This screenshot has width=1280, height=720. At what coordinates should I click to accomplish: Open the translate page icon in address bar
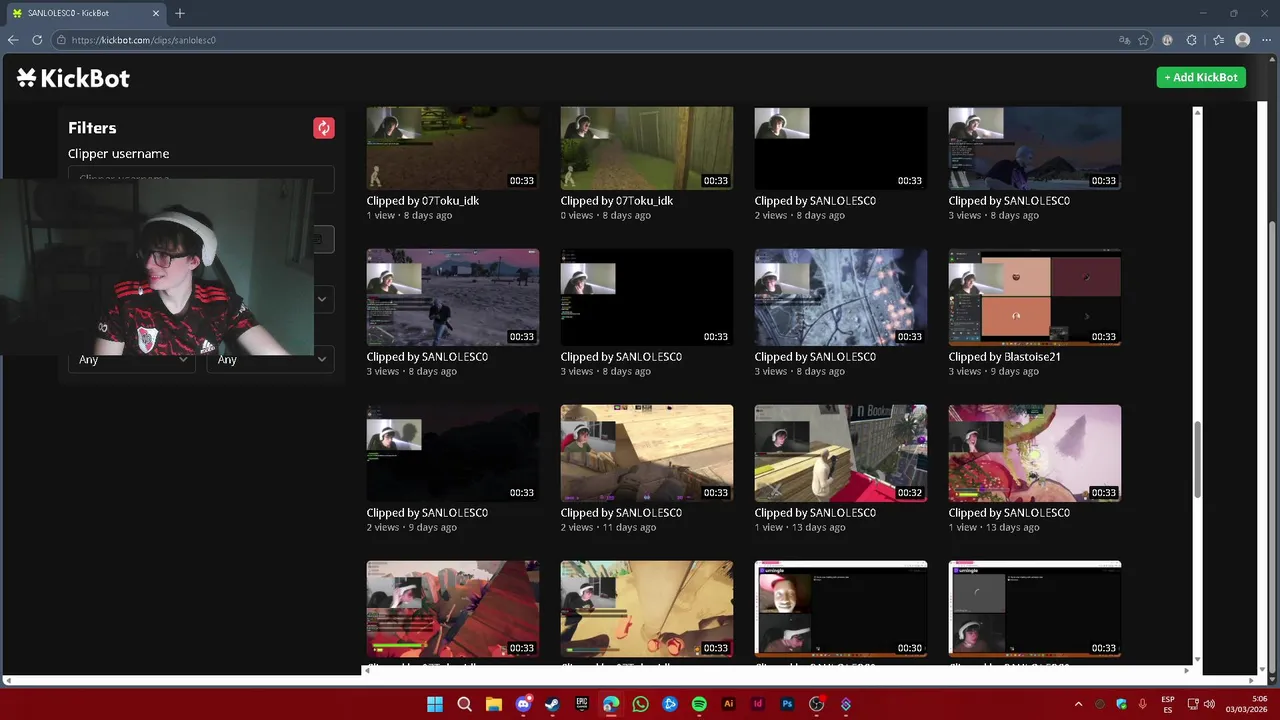1125,40
